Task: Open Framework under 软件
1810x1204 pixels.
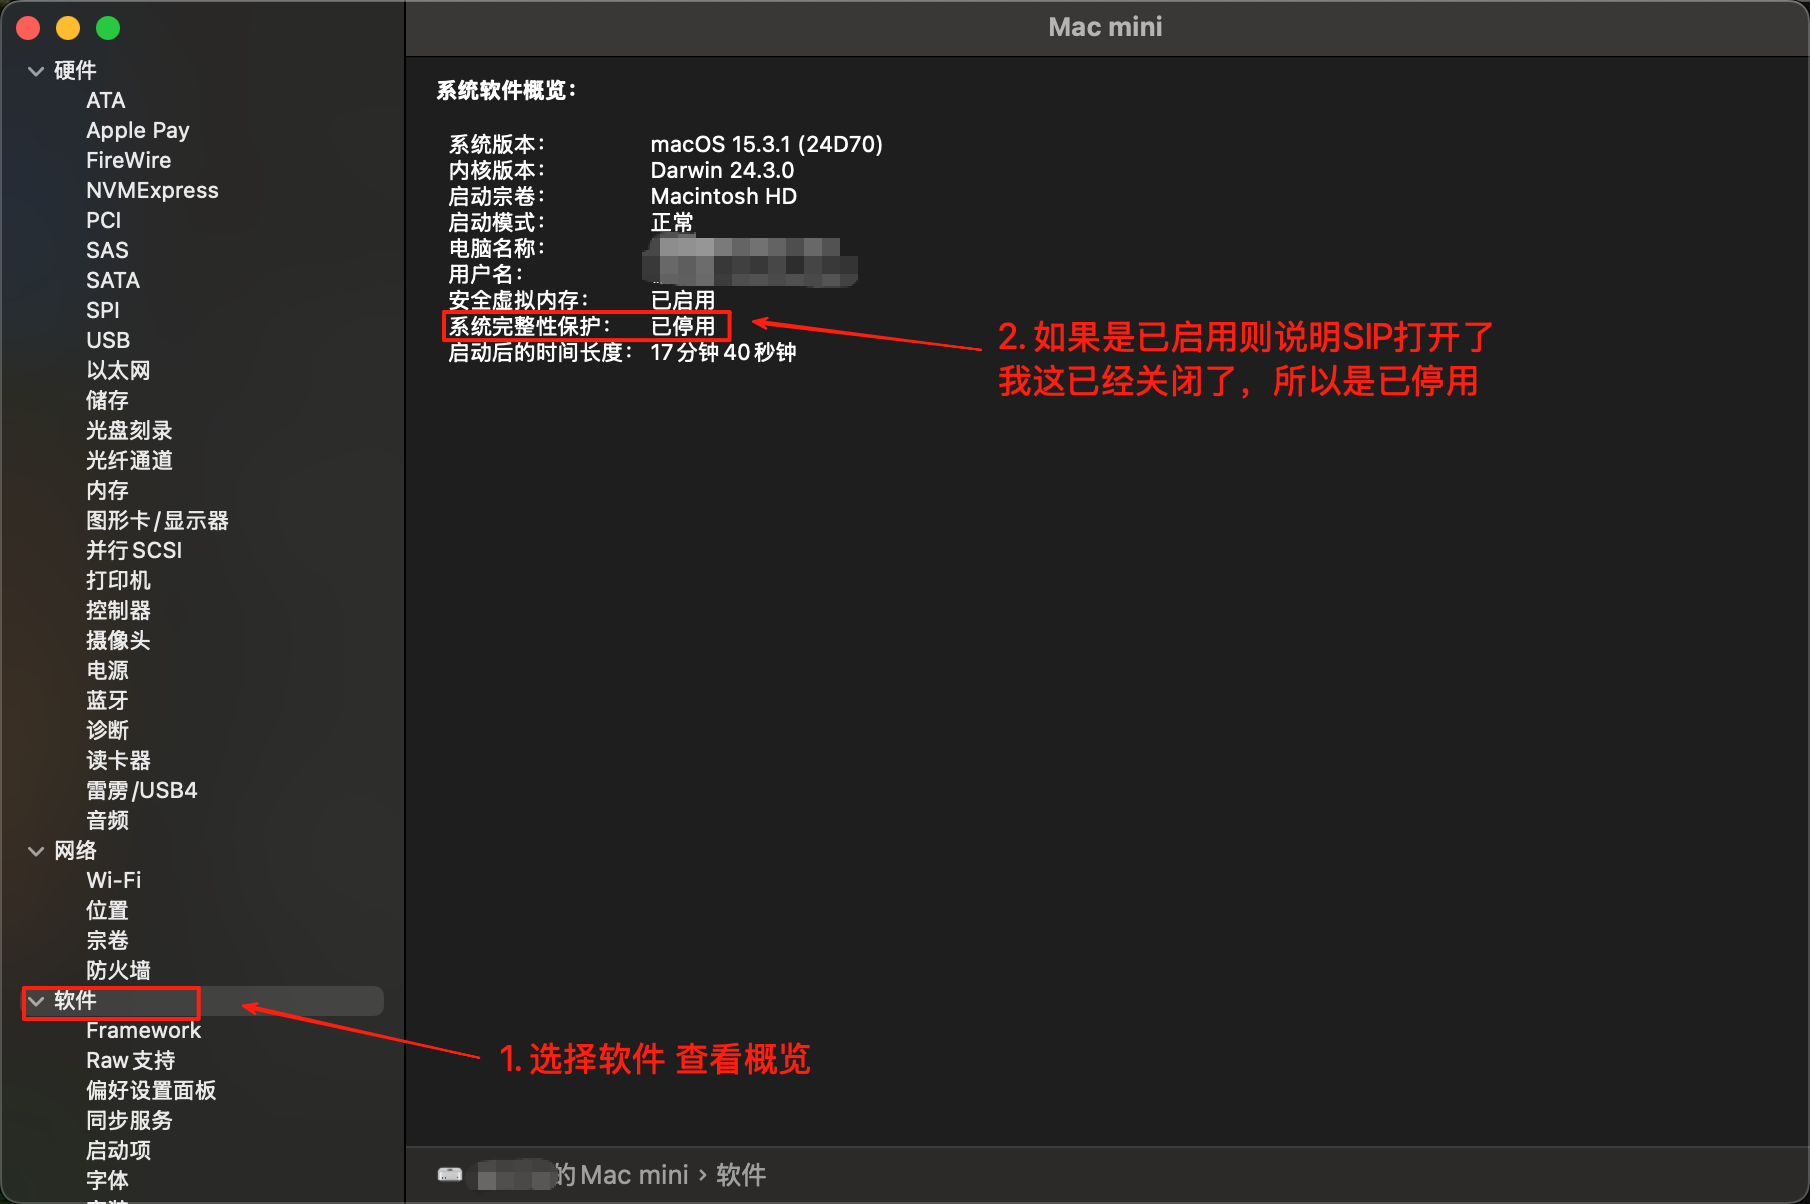Action: [143, 1030]
